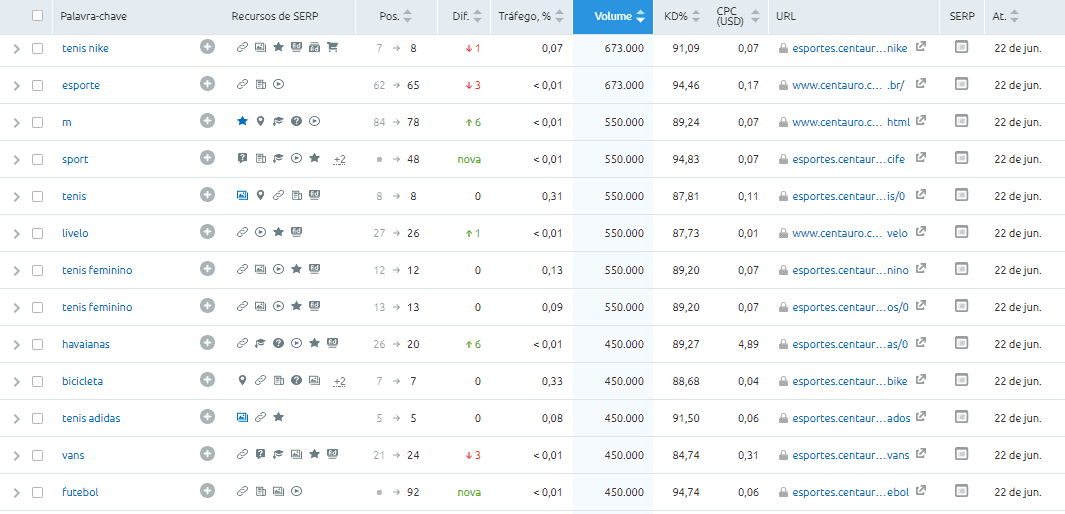Click the bicicleta keyword link

click(82, 382)
